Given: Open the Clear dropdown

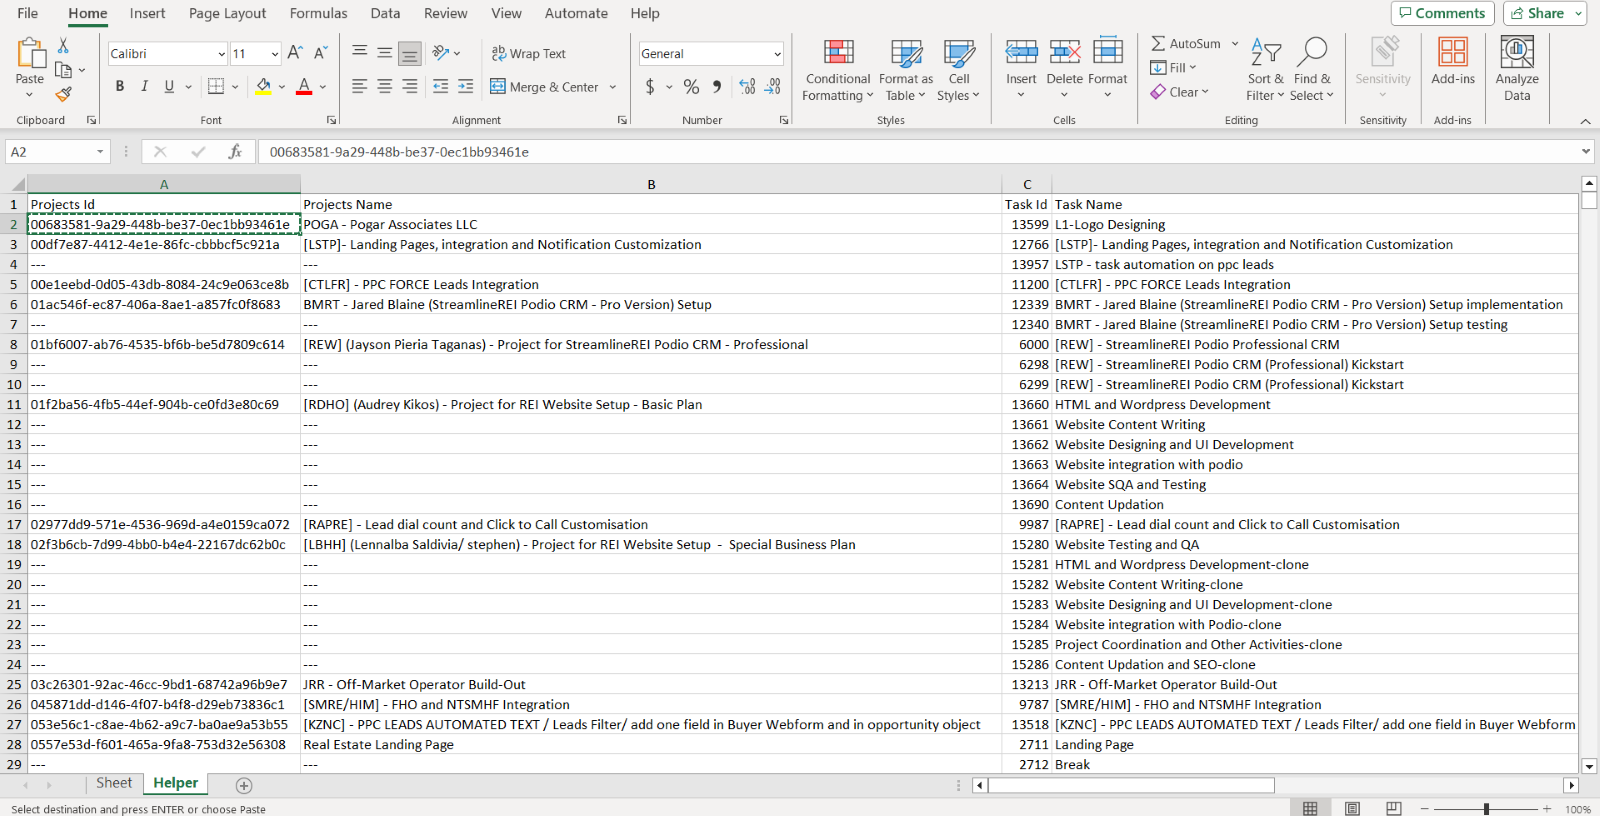Looking at the screenshot, I should point(1179,91).
